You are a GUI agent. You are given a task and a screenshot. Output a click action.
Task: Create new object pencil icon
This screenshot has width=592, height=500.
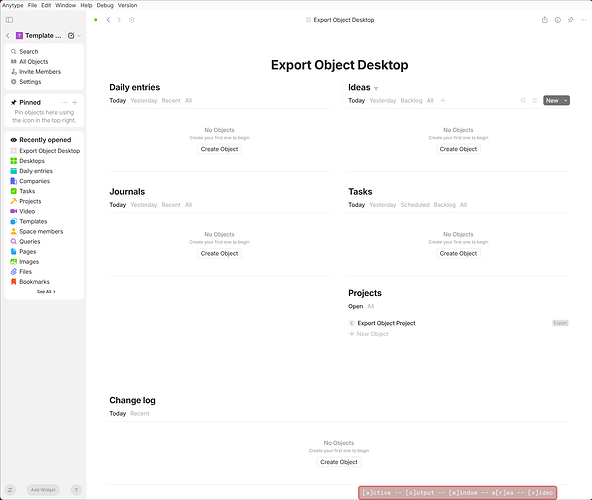click(71, 35)
